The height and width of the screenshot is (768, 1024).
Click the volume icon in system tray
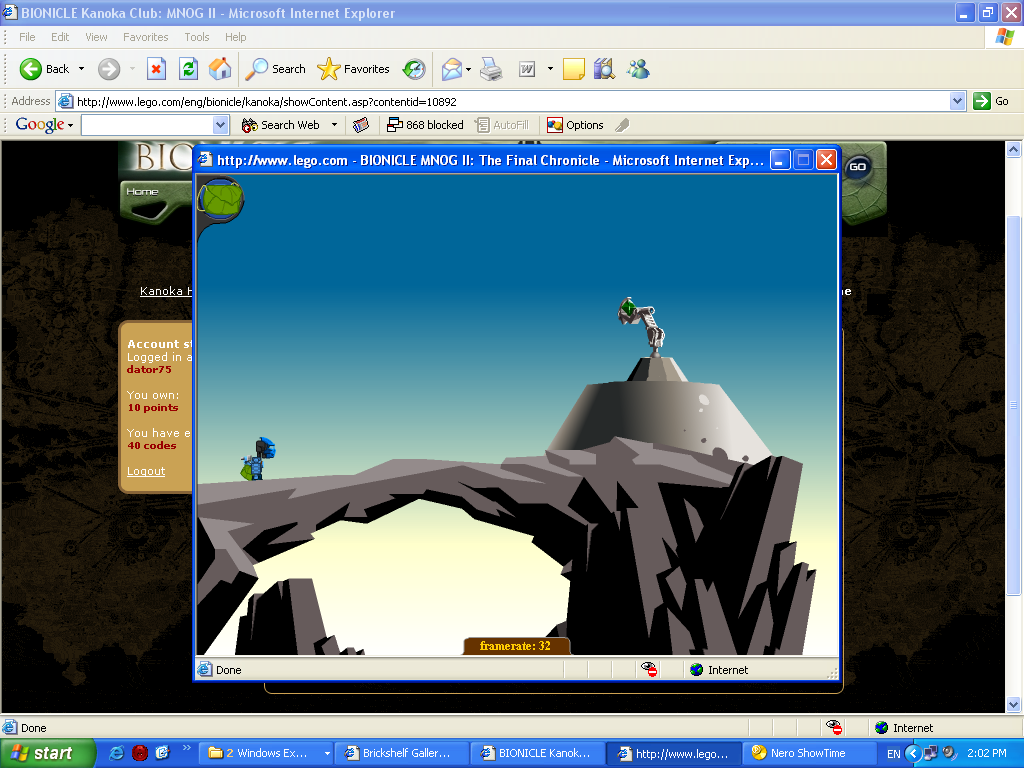pos(949,753)
